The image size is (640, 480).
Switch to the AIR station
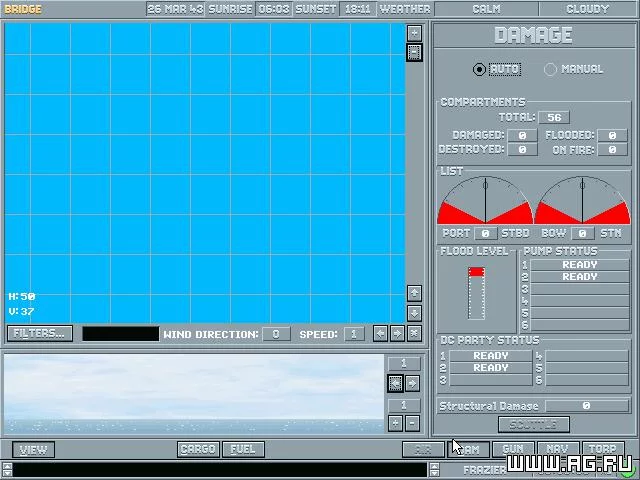(423, 449)
